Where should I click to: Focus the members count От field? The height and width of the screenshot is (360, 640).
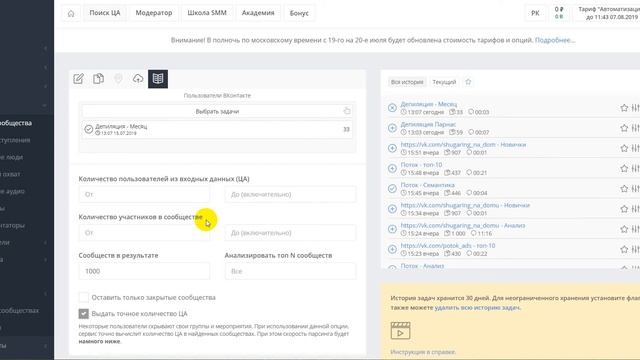144,233
